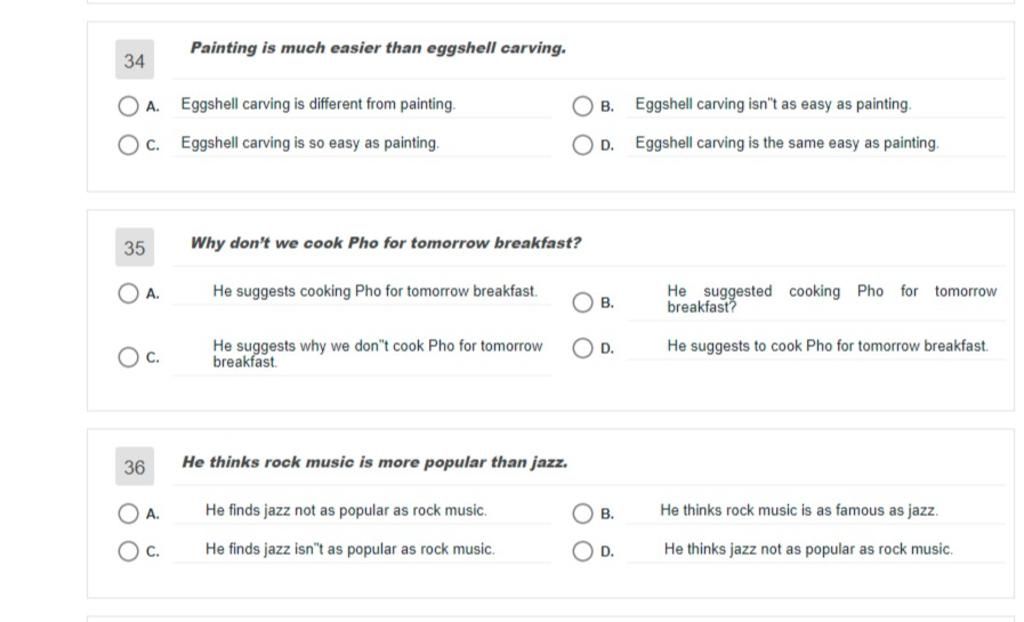Viewport: 1024px width, 622px height.
Task: Select option C for question 36
Action: (128, 551)
